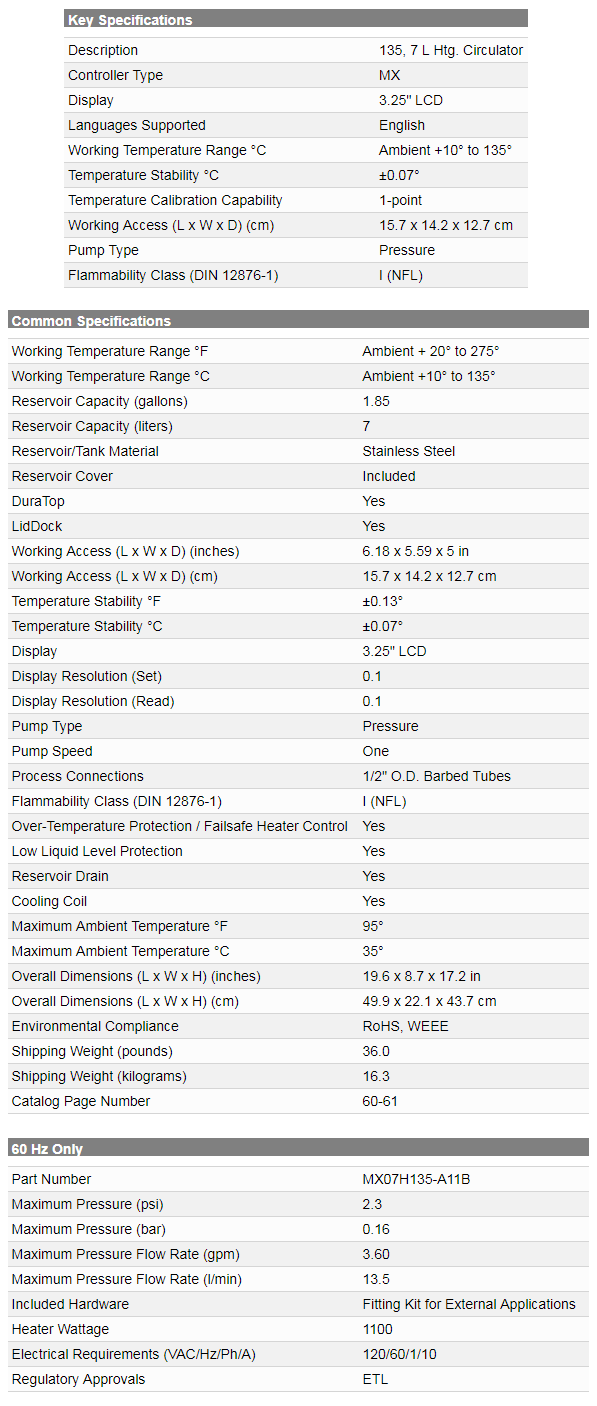Select the Common Specifications header bar

pos(298,320)
